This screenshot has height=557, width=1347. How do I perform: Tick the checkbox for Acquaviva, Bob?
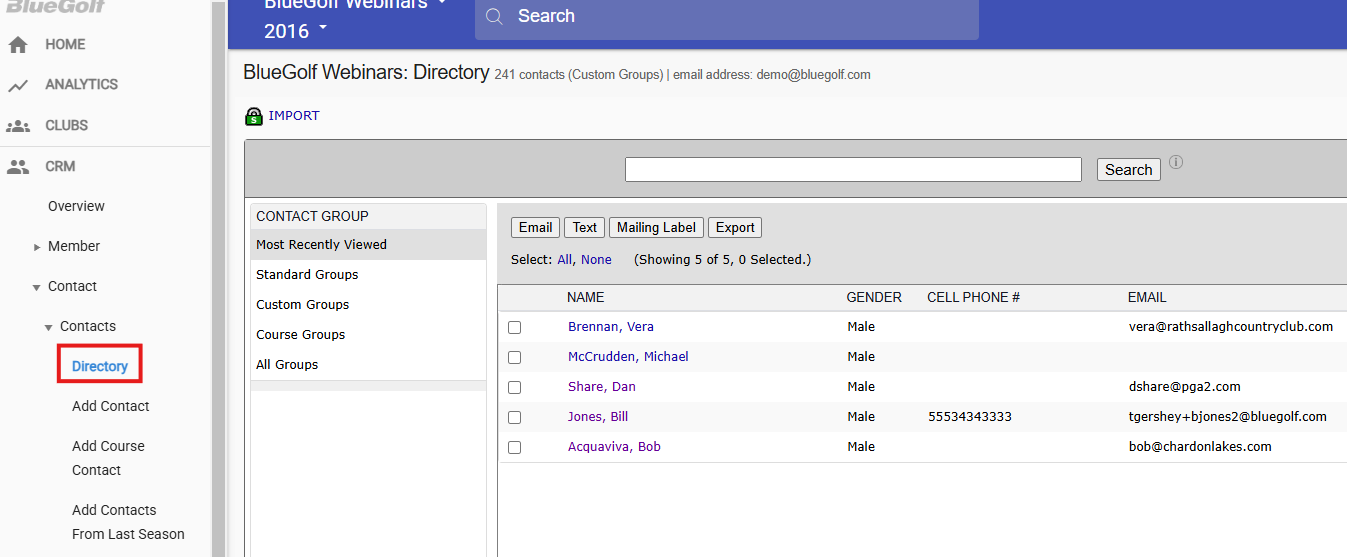coord(514,447)
